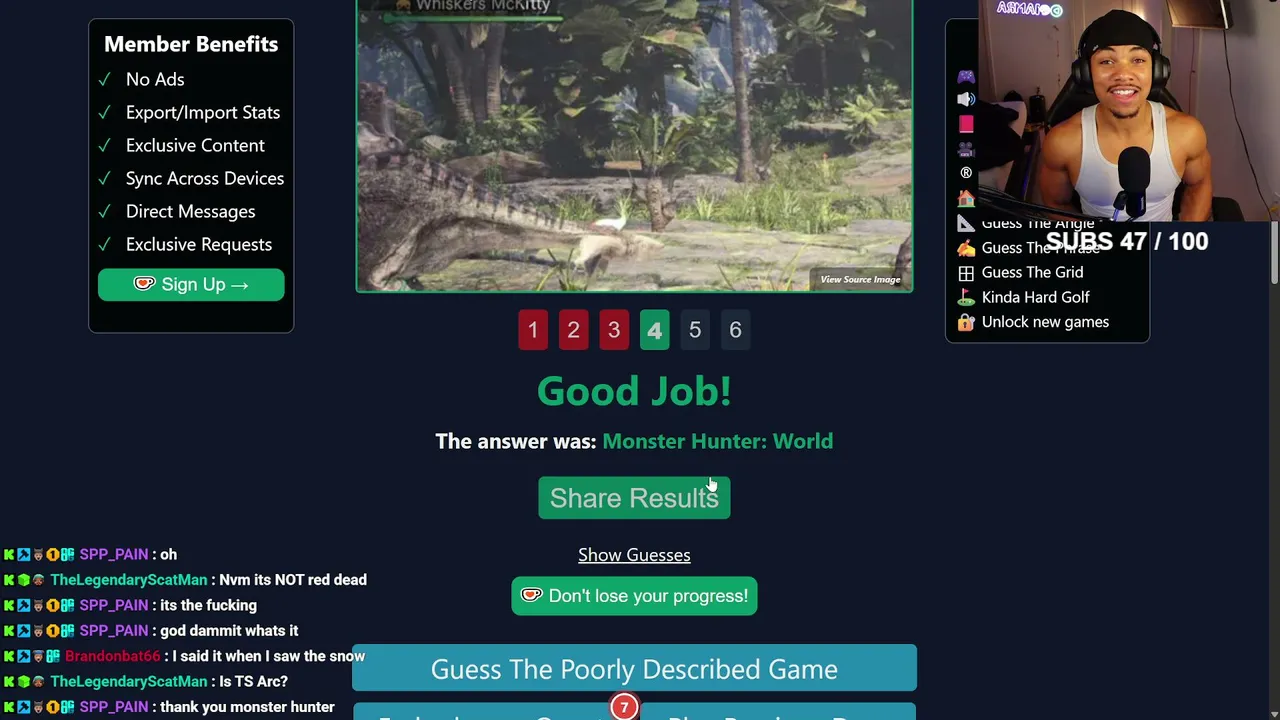Screen dimensions: 1280x720
Task: Open Kinda Hard Golf game
Action: [x=1035, y=297]
